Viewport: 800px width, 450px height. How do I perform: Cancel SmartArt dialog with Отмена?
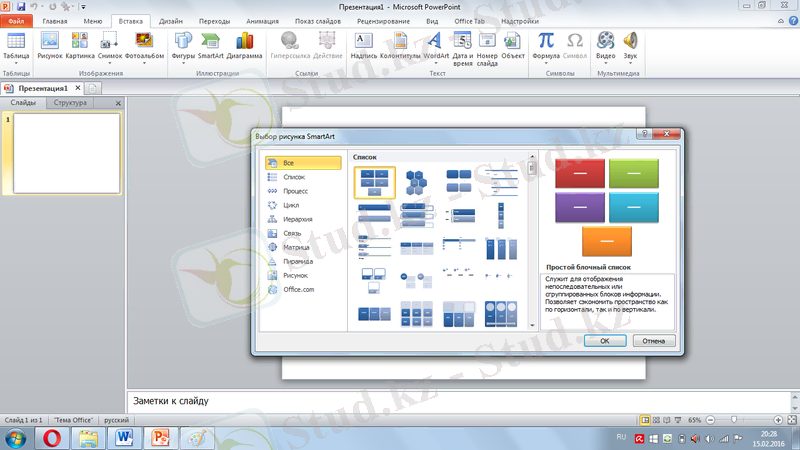coord(654,340)
